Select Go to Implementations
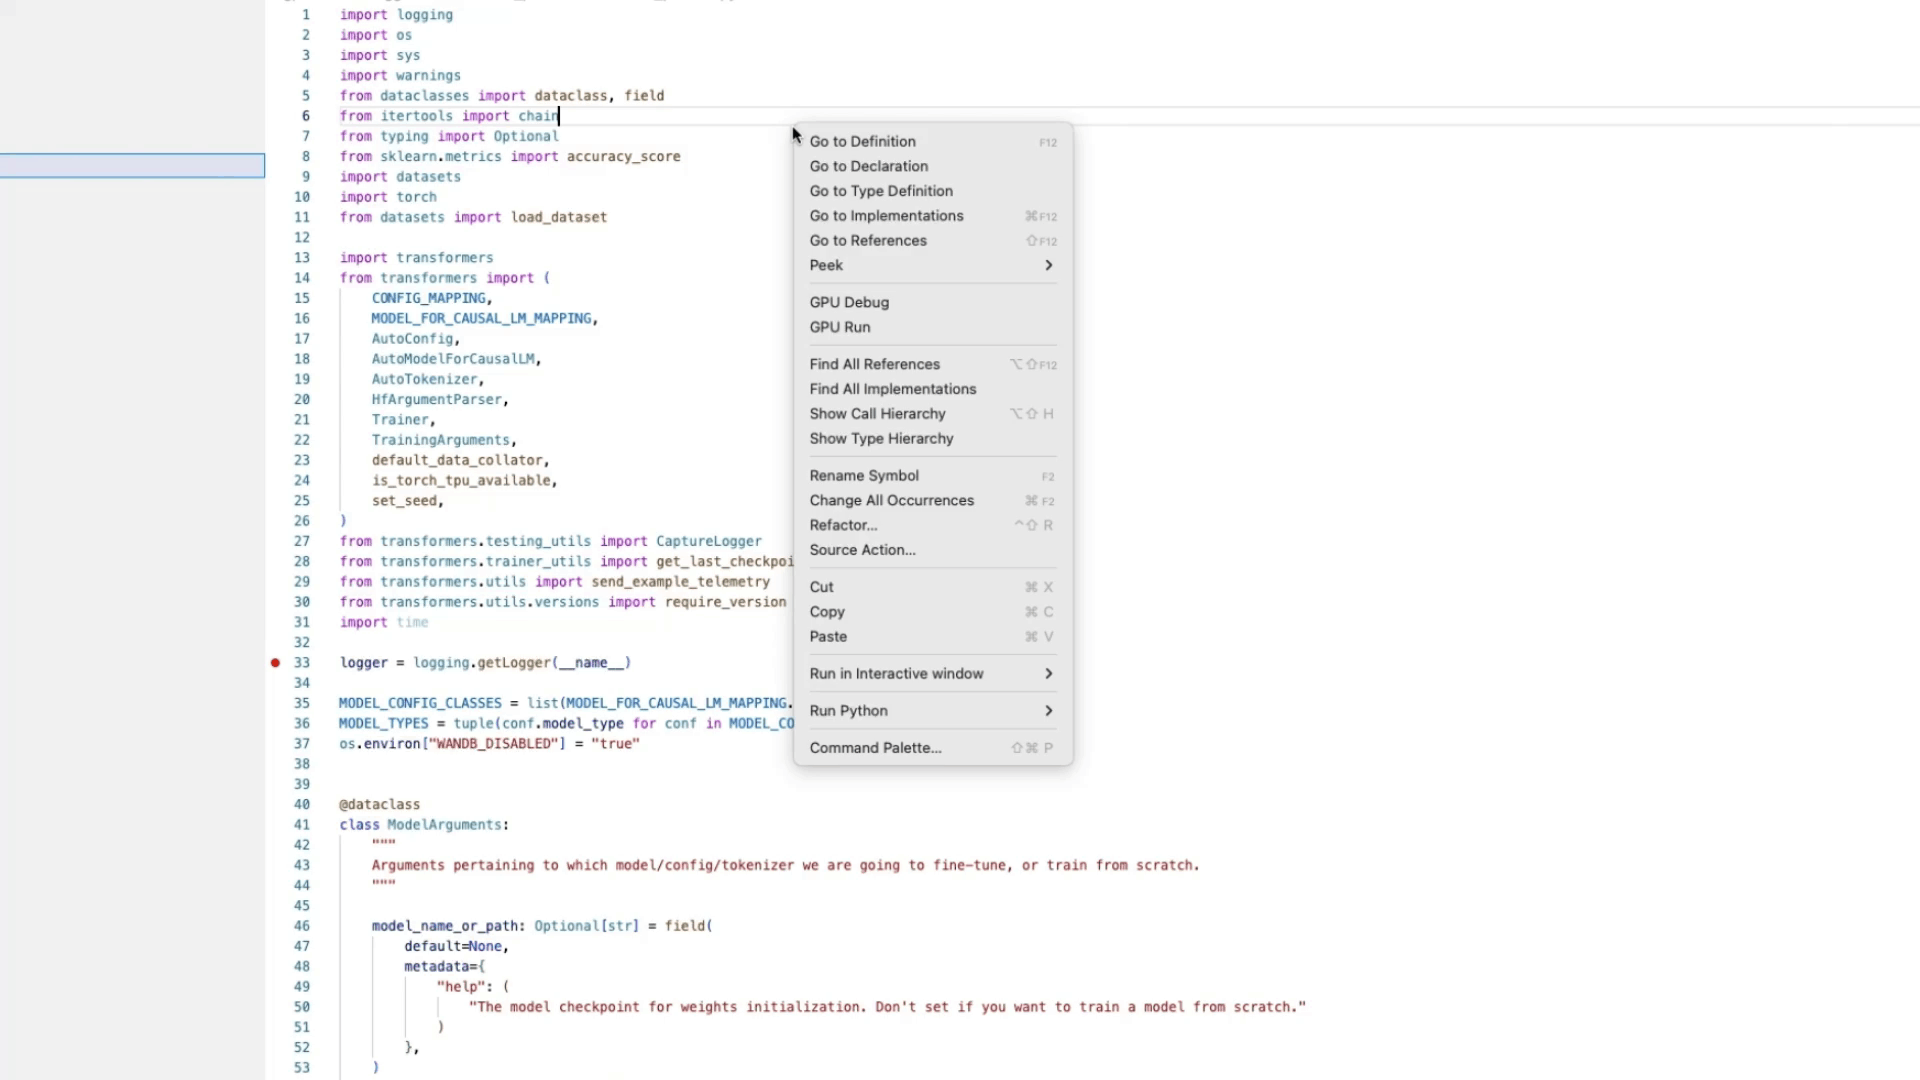Image resolution: width=1920 pixels, height=1080 pixels. point(886,216)
